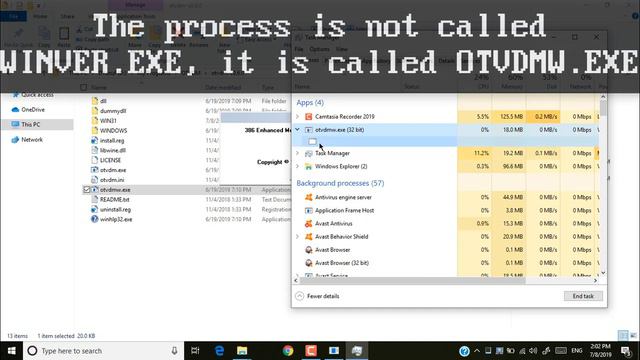The image size is (640, 360).
Task: Click Avast Antivirus process icon
Action: pyautogui.click(x=309, y=224)
